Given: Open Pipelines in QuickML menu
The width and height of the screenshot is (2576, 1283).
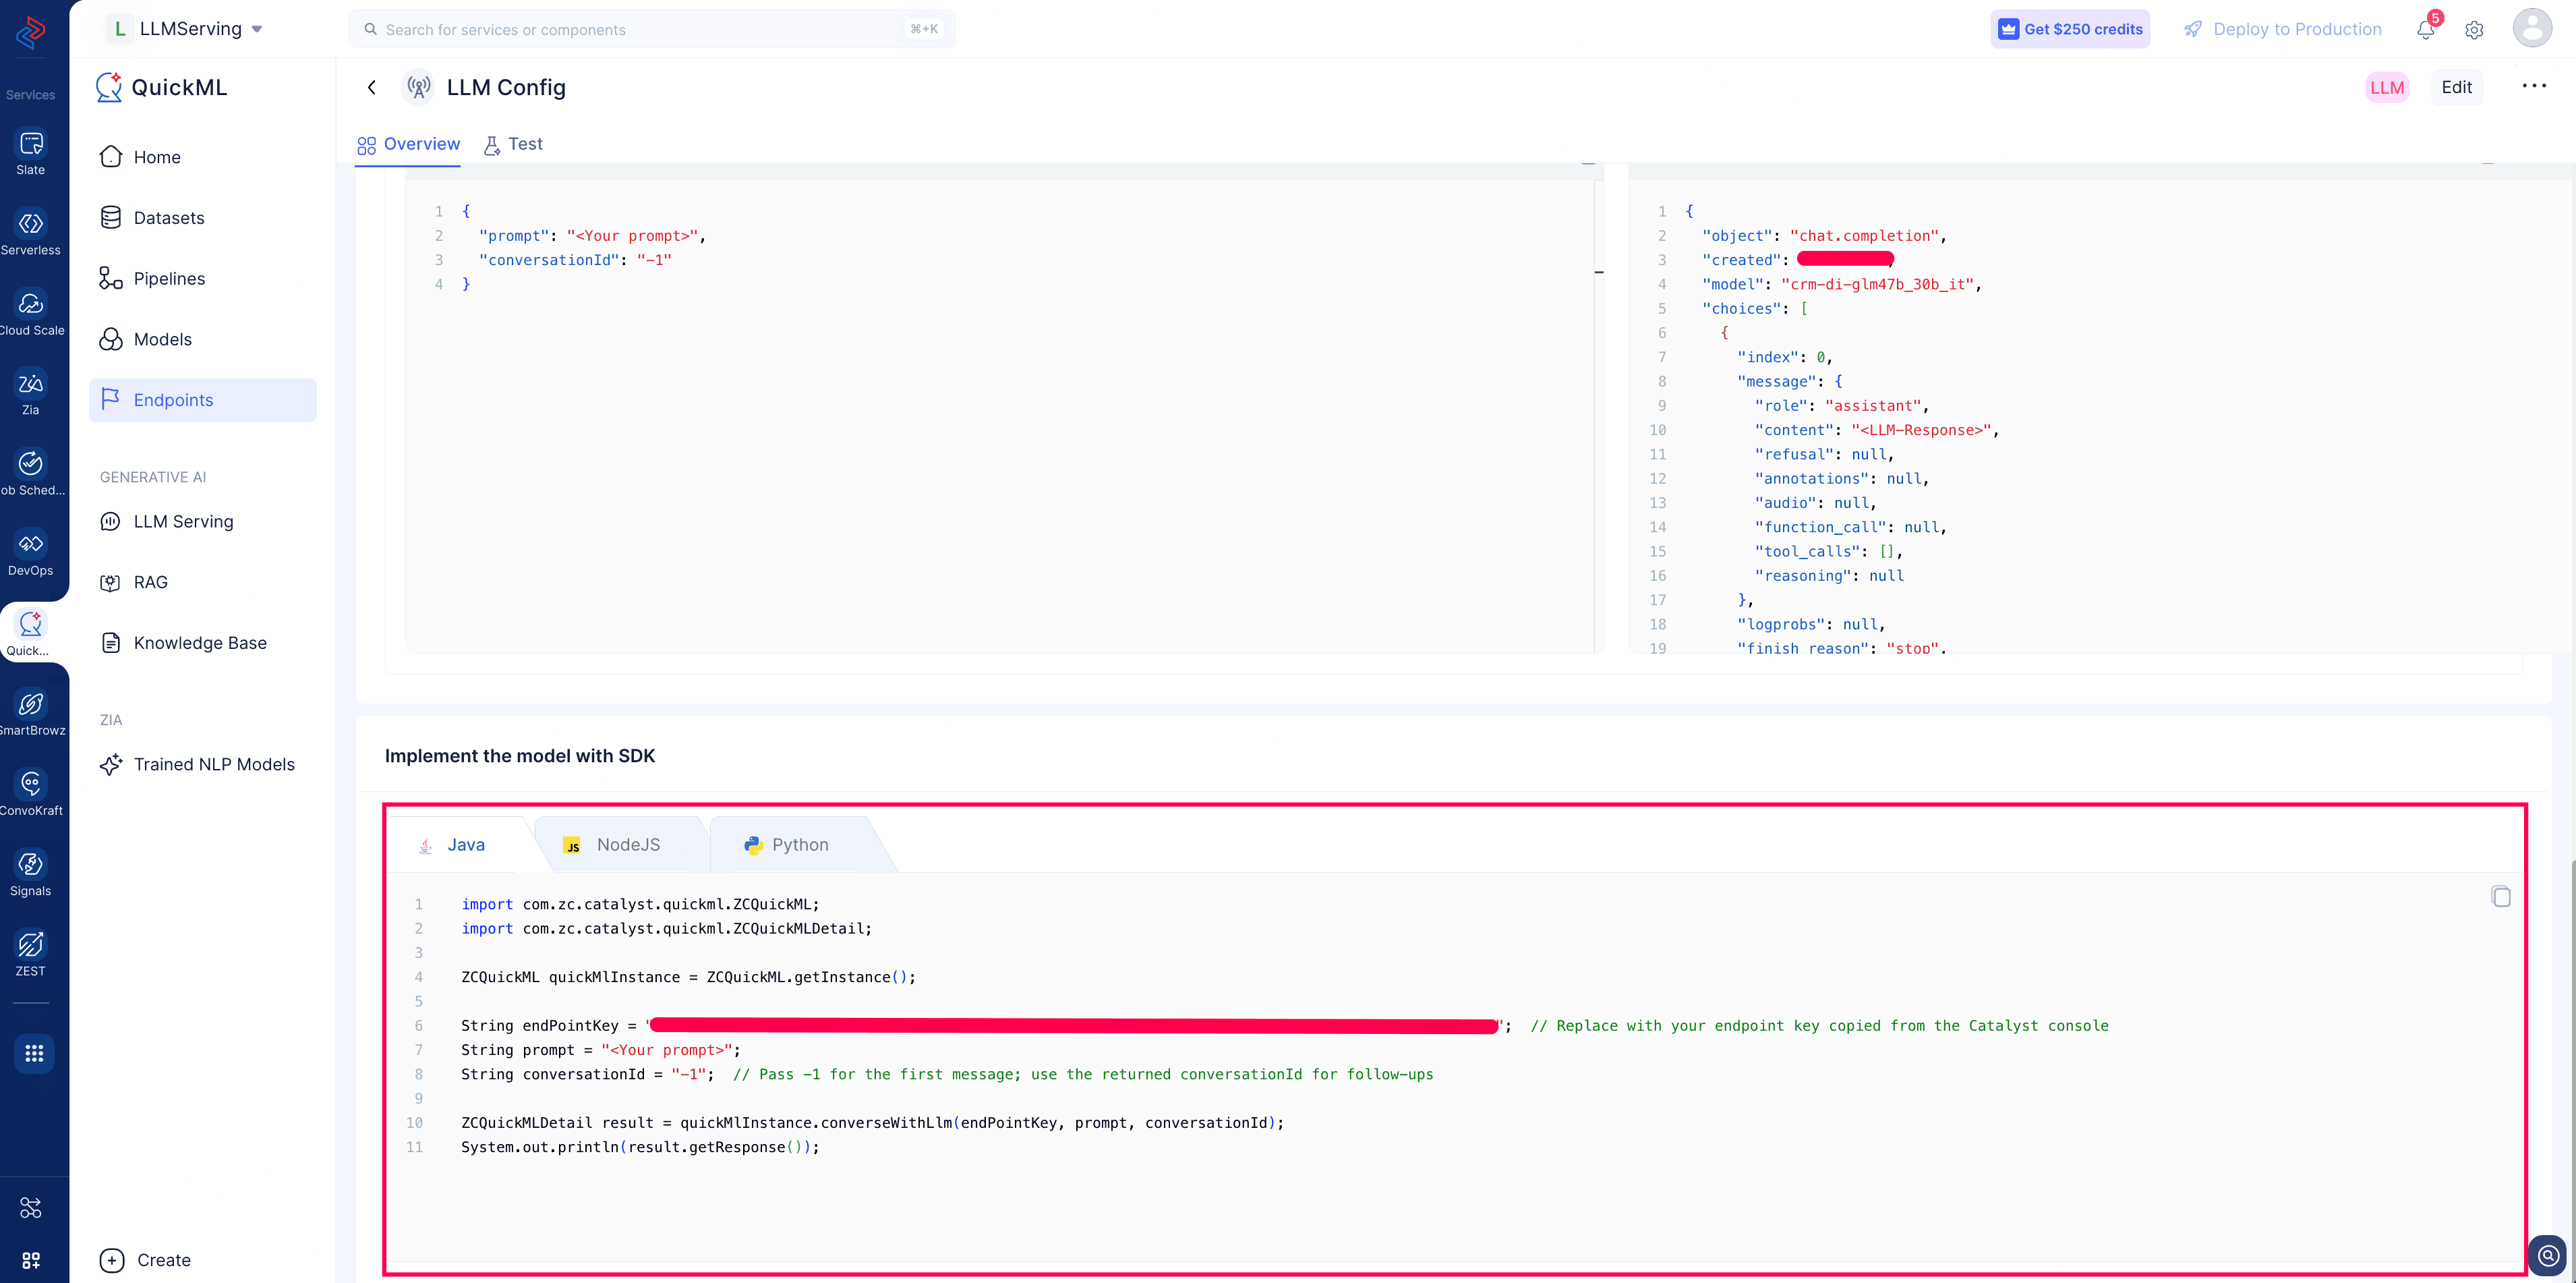Looking at the screenshot, I should [203, 278].
